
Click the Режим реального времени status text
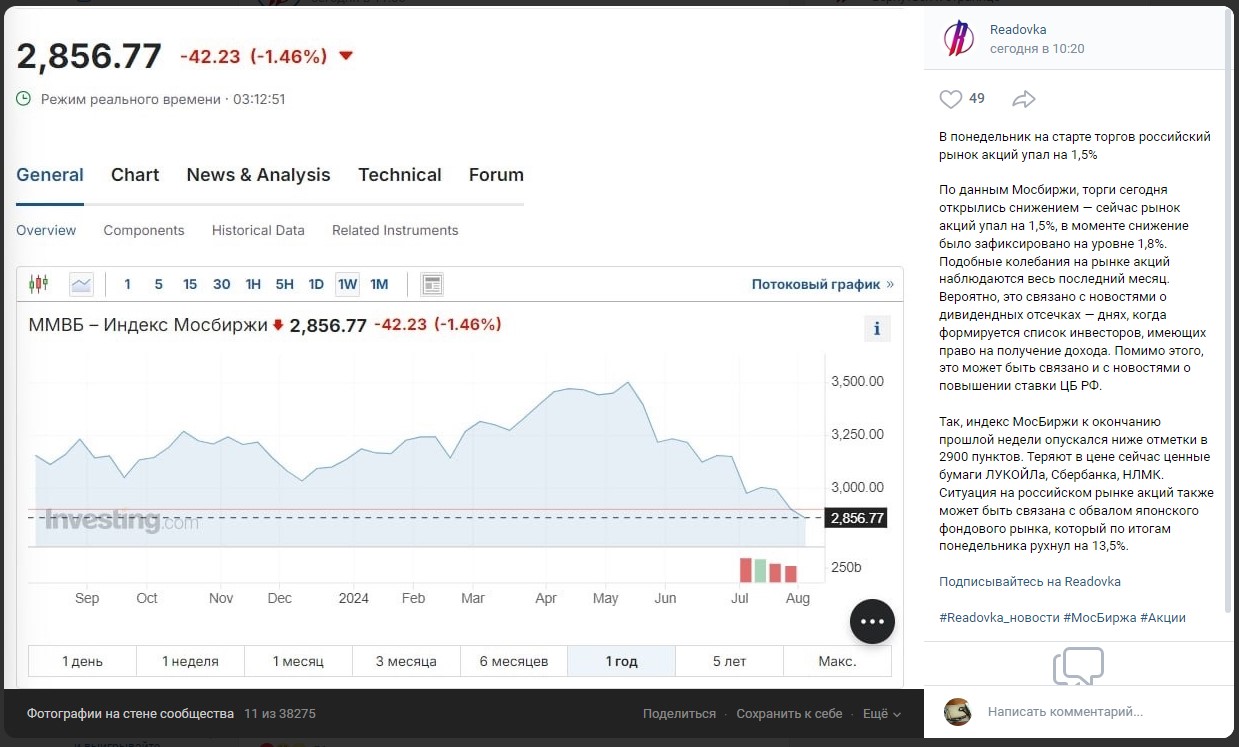pos(130,99)
